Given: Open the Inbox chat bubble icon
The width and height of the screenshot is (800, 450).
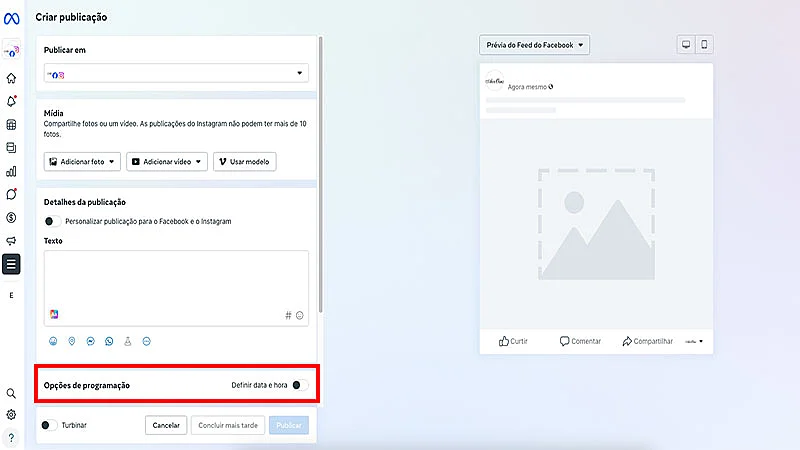Looking at the screenshot, I should [x=11, y=194].
